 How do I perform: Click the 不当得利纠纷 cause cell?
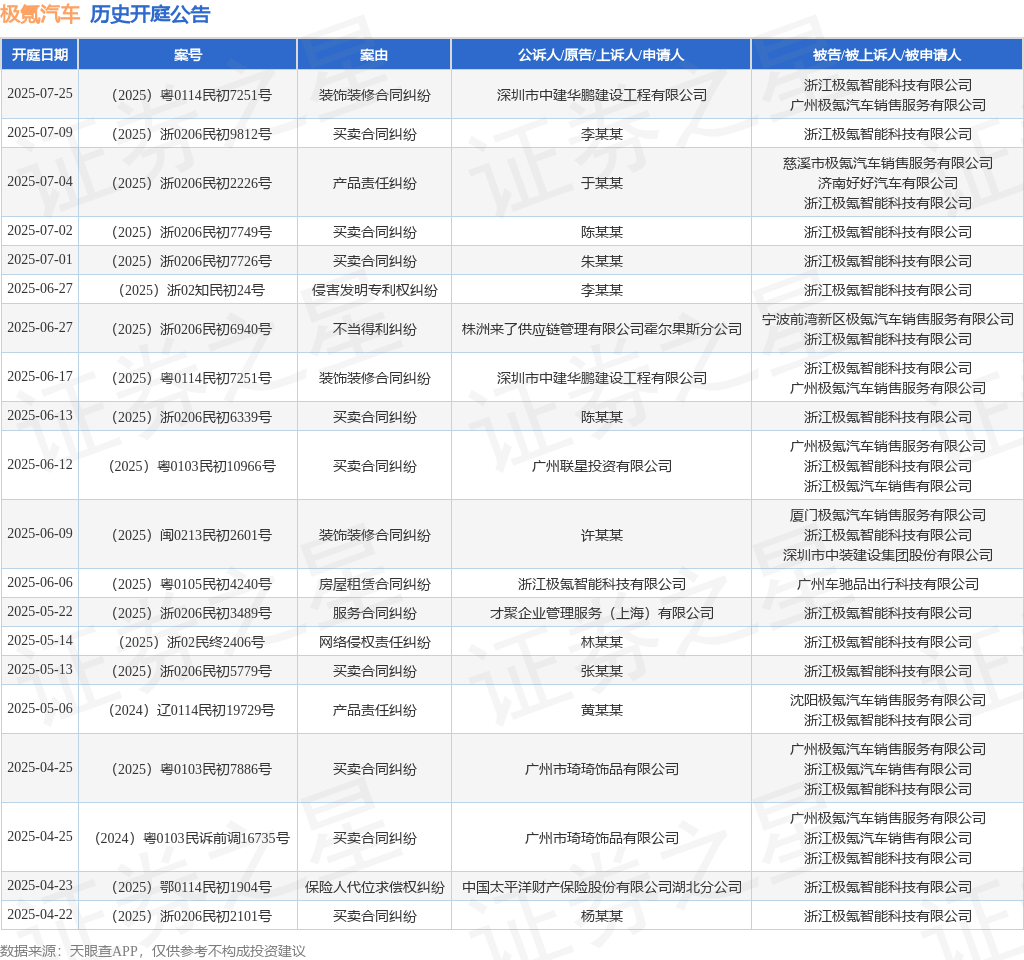point(374,329)
